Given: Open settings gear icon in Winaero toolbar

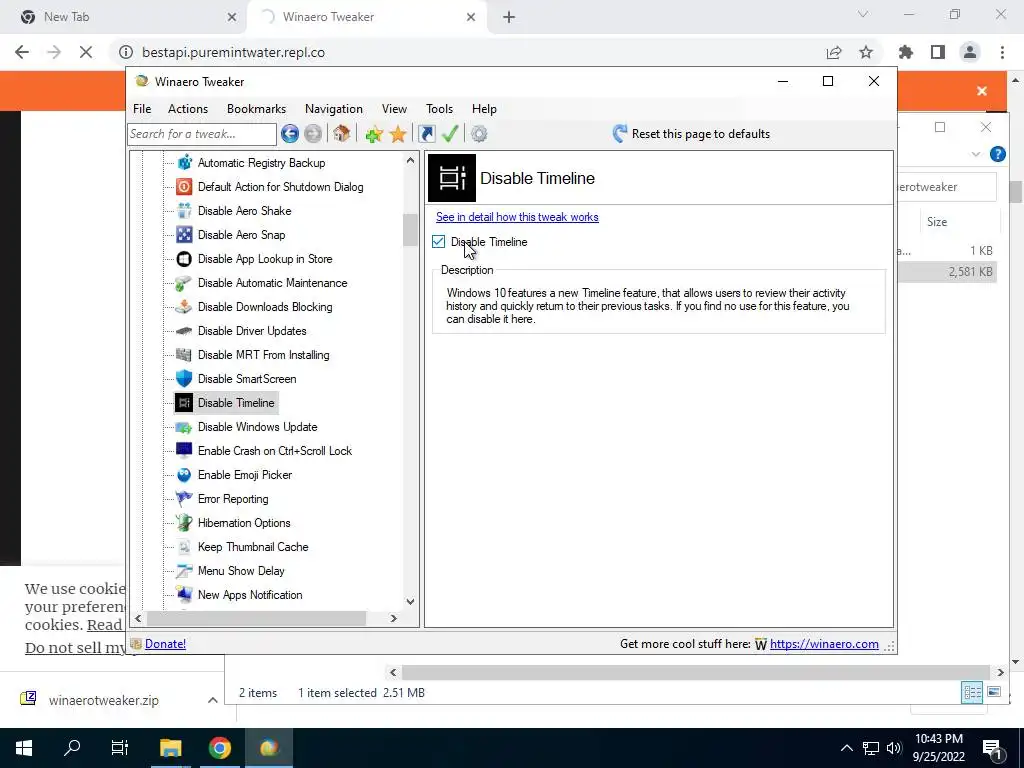Looking at the screenshot, I should pyautogui.click(x=479, y=134).
